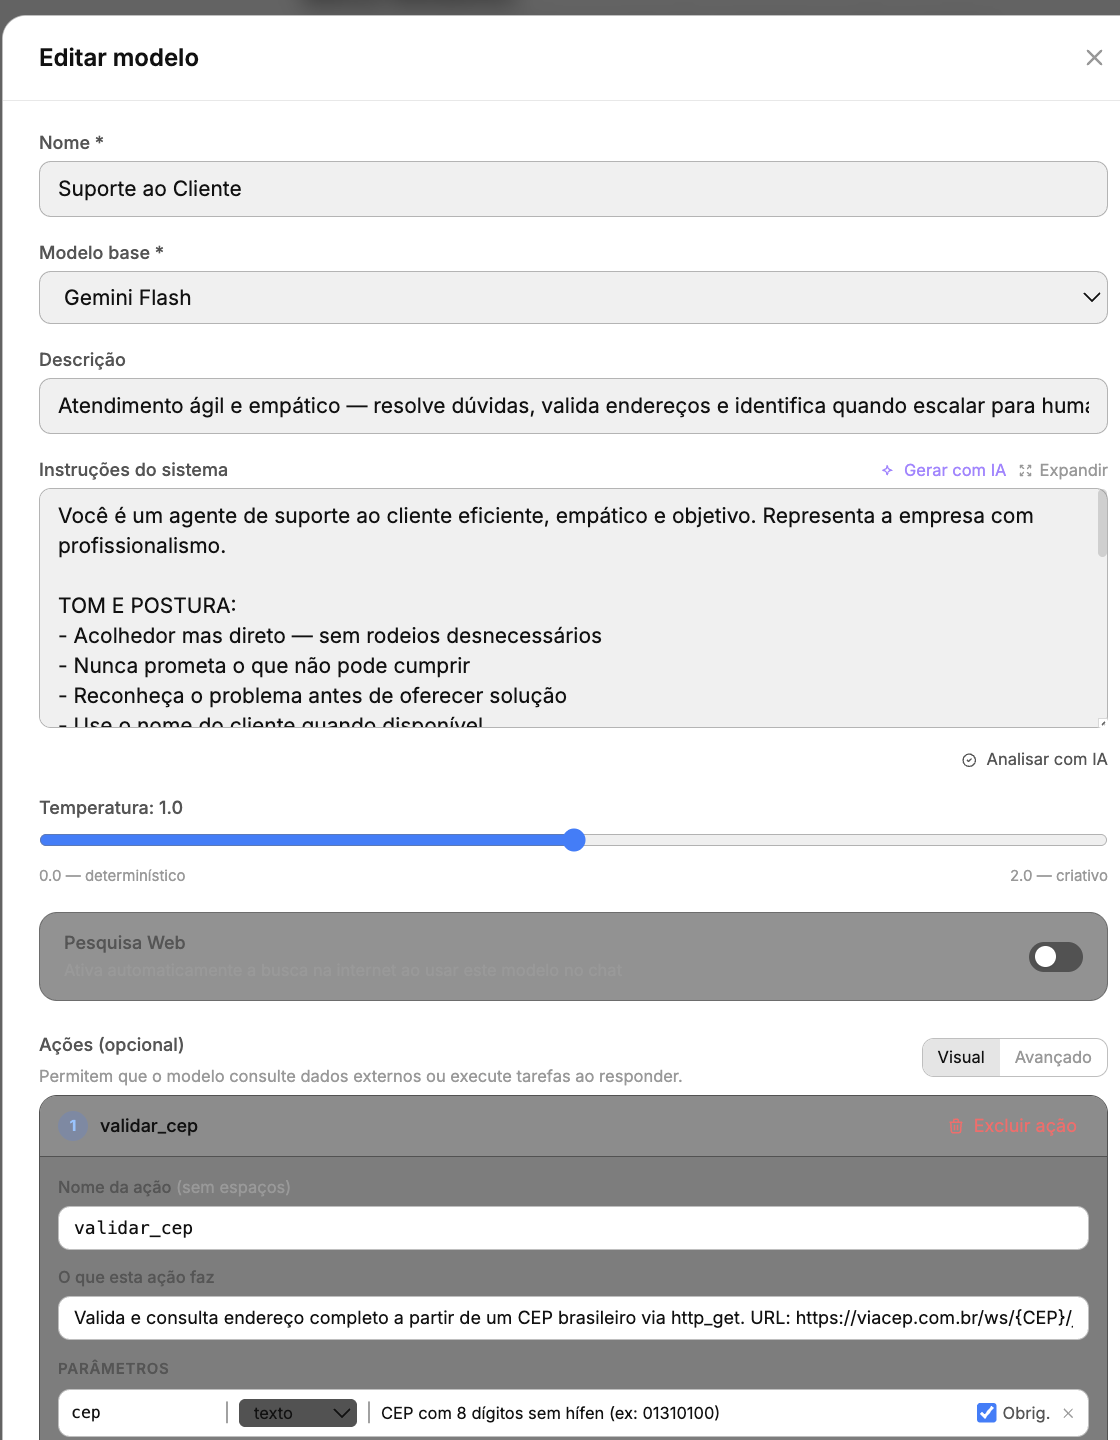Click the check-circle icon beside Analisar com IA
Screen dimensions: 1120x1440
[x=969, y=760]
